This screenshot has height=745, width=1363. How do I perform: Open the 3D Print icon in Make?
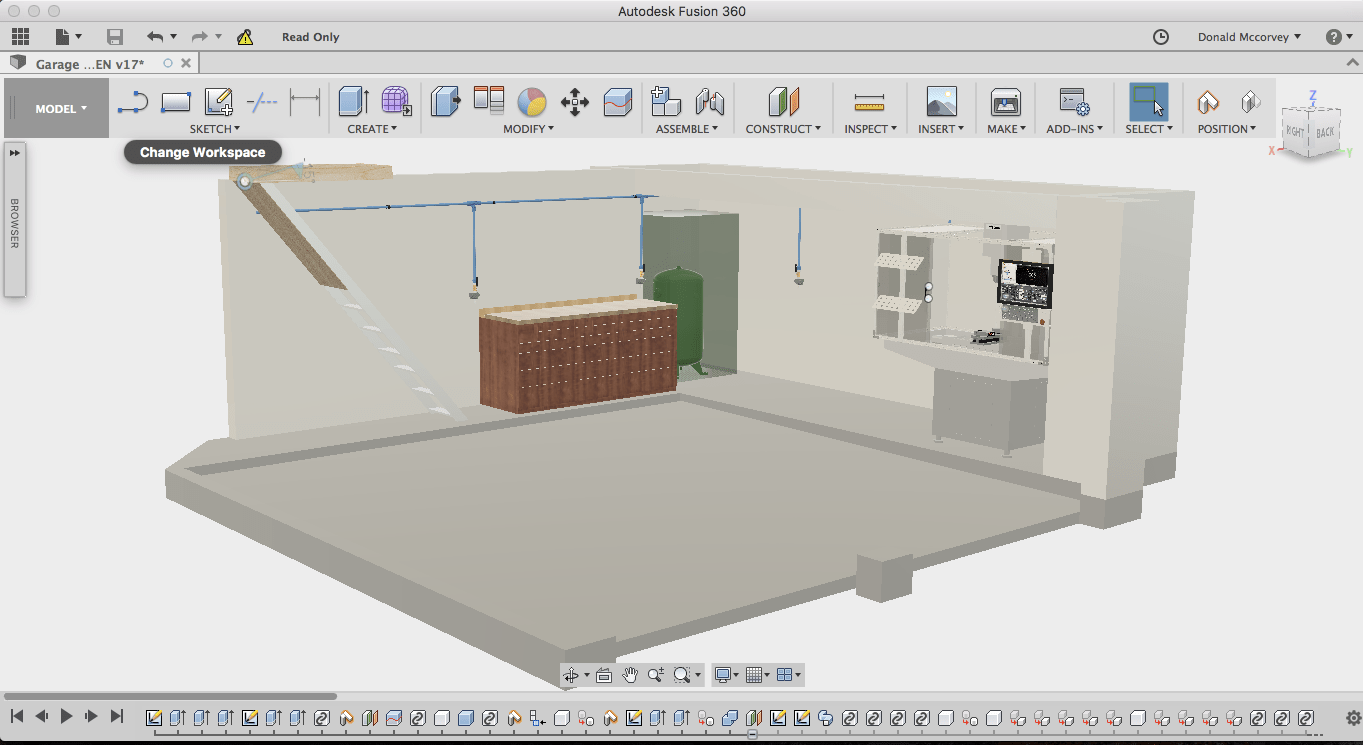coord(1005,101)
